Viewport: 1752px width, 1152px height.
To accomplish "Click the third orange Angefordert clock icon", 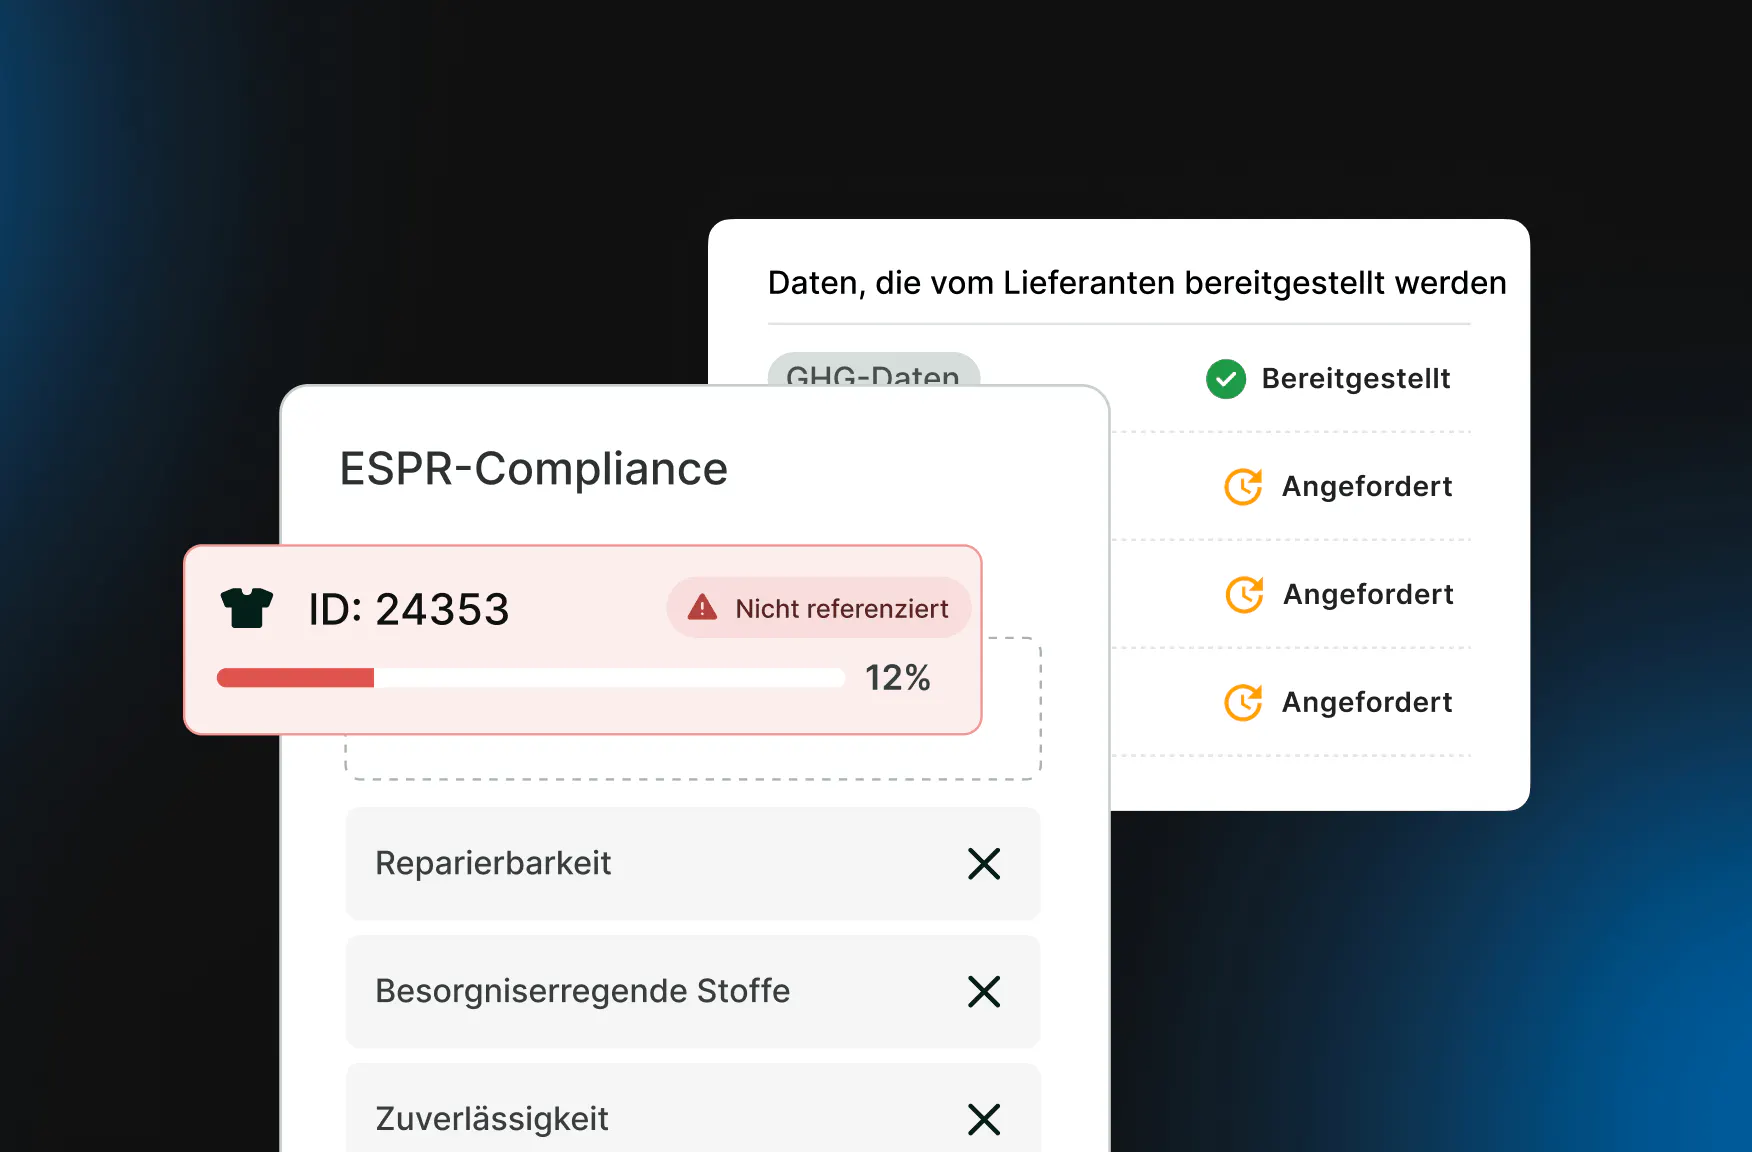I will (x=1243, y=703).
